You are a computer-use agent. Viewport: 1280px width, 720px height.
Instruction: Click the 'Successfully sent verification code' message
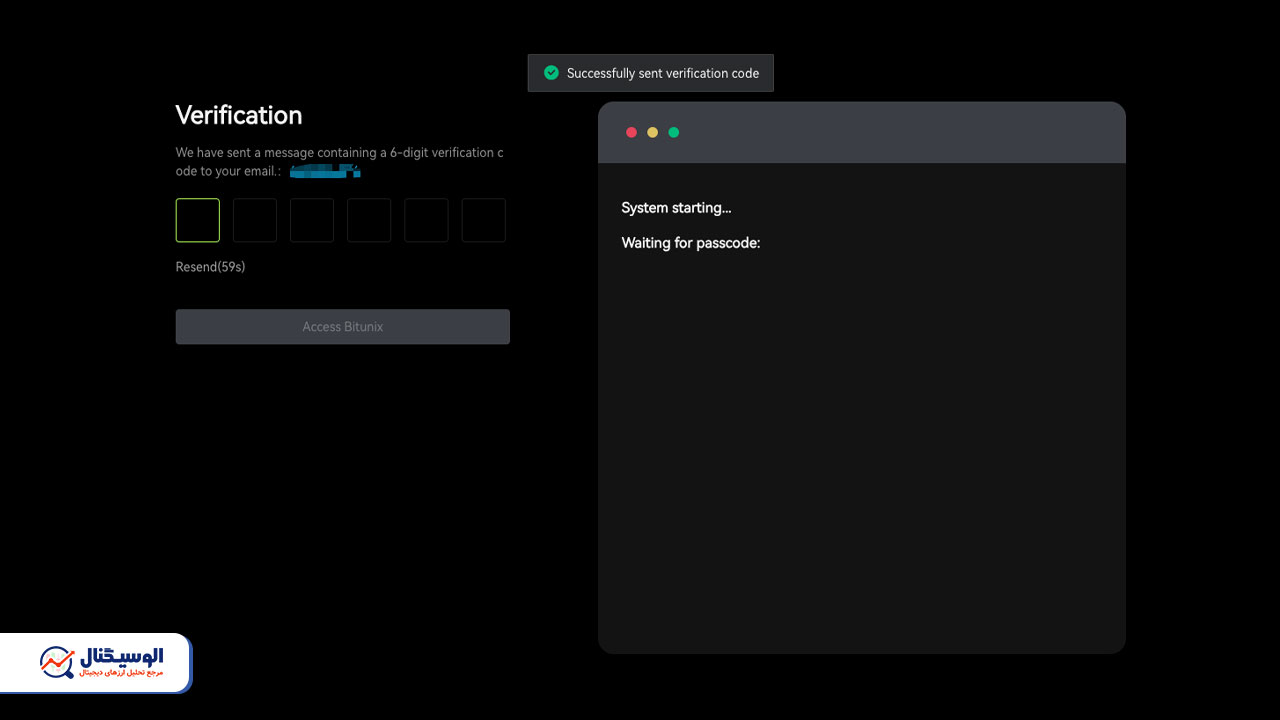(x=663, y=73)
